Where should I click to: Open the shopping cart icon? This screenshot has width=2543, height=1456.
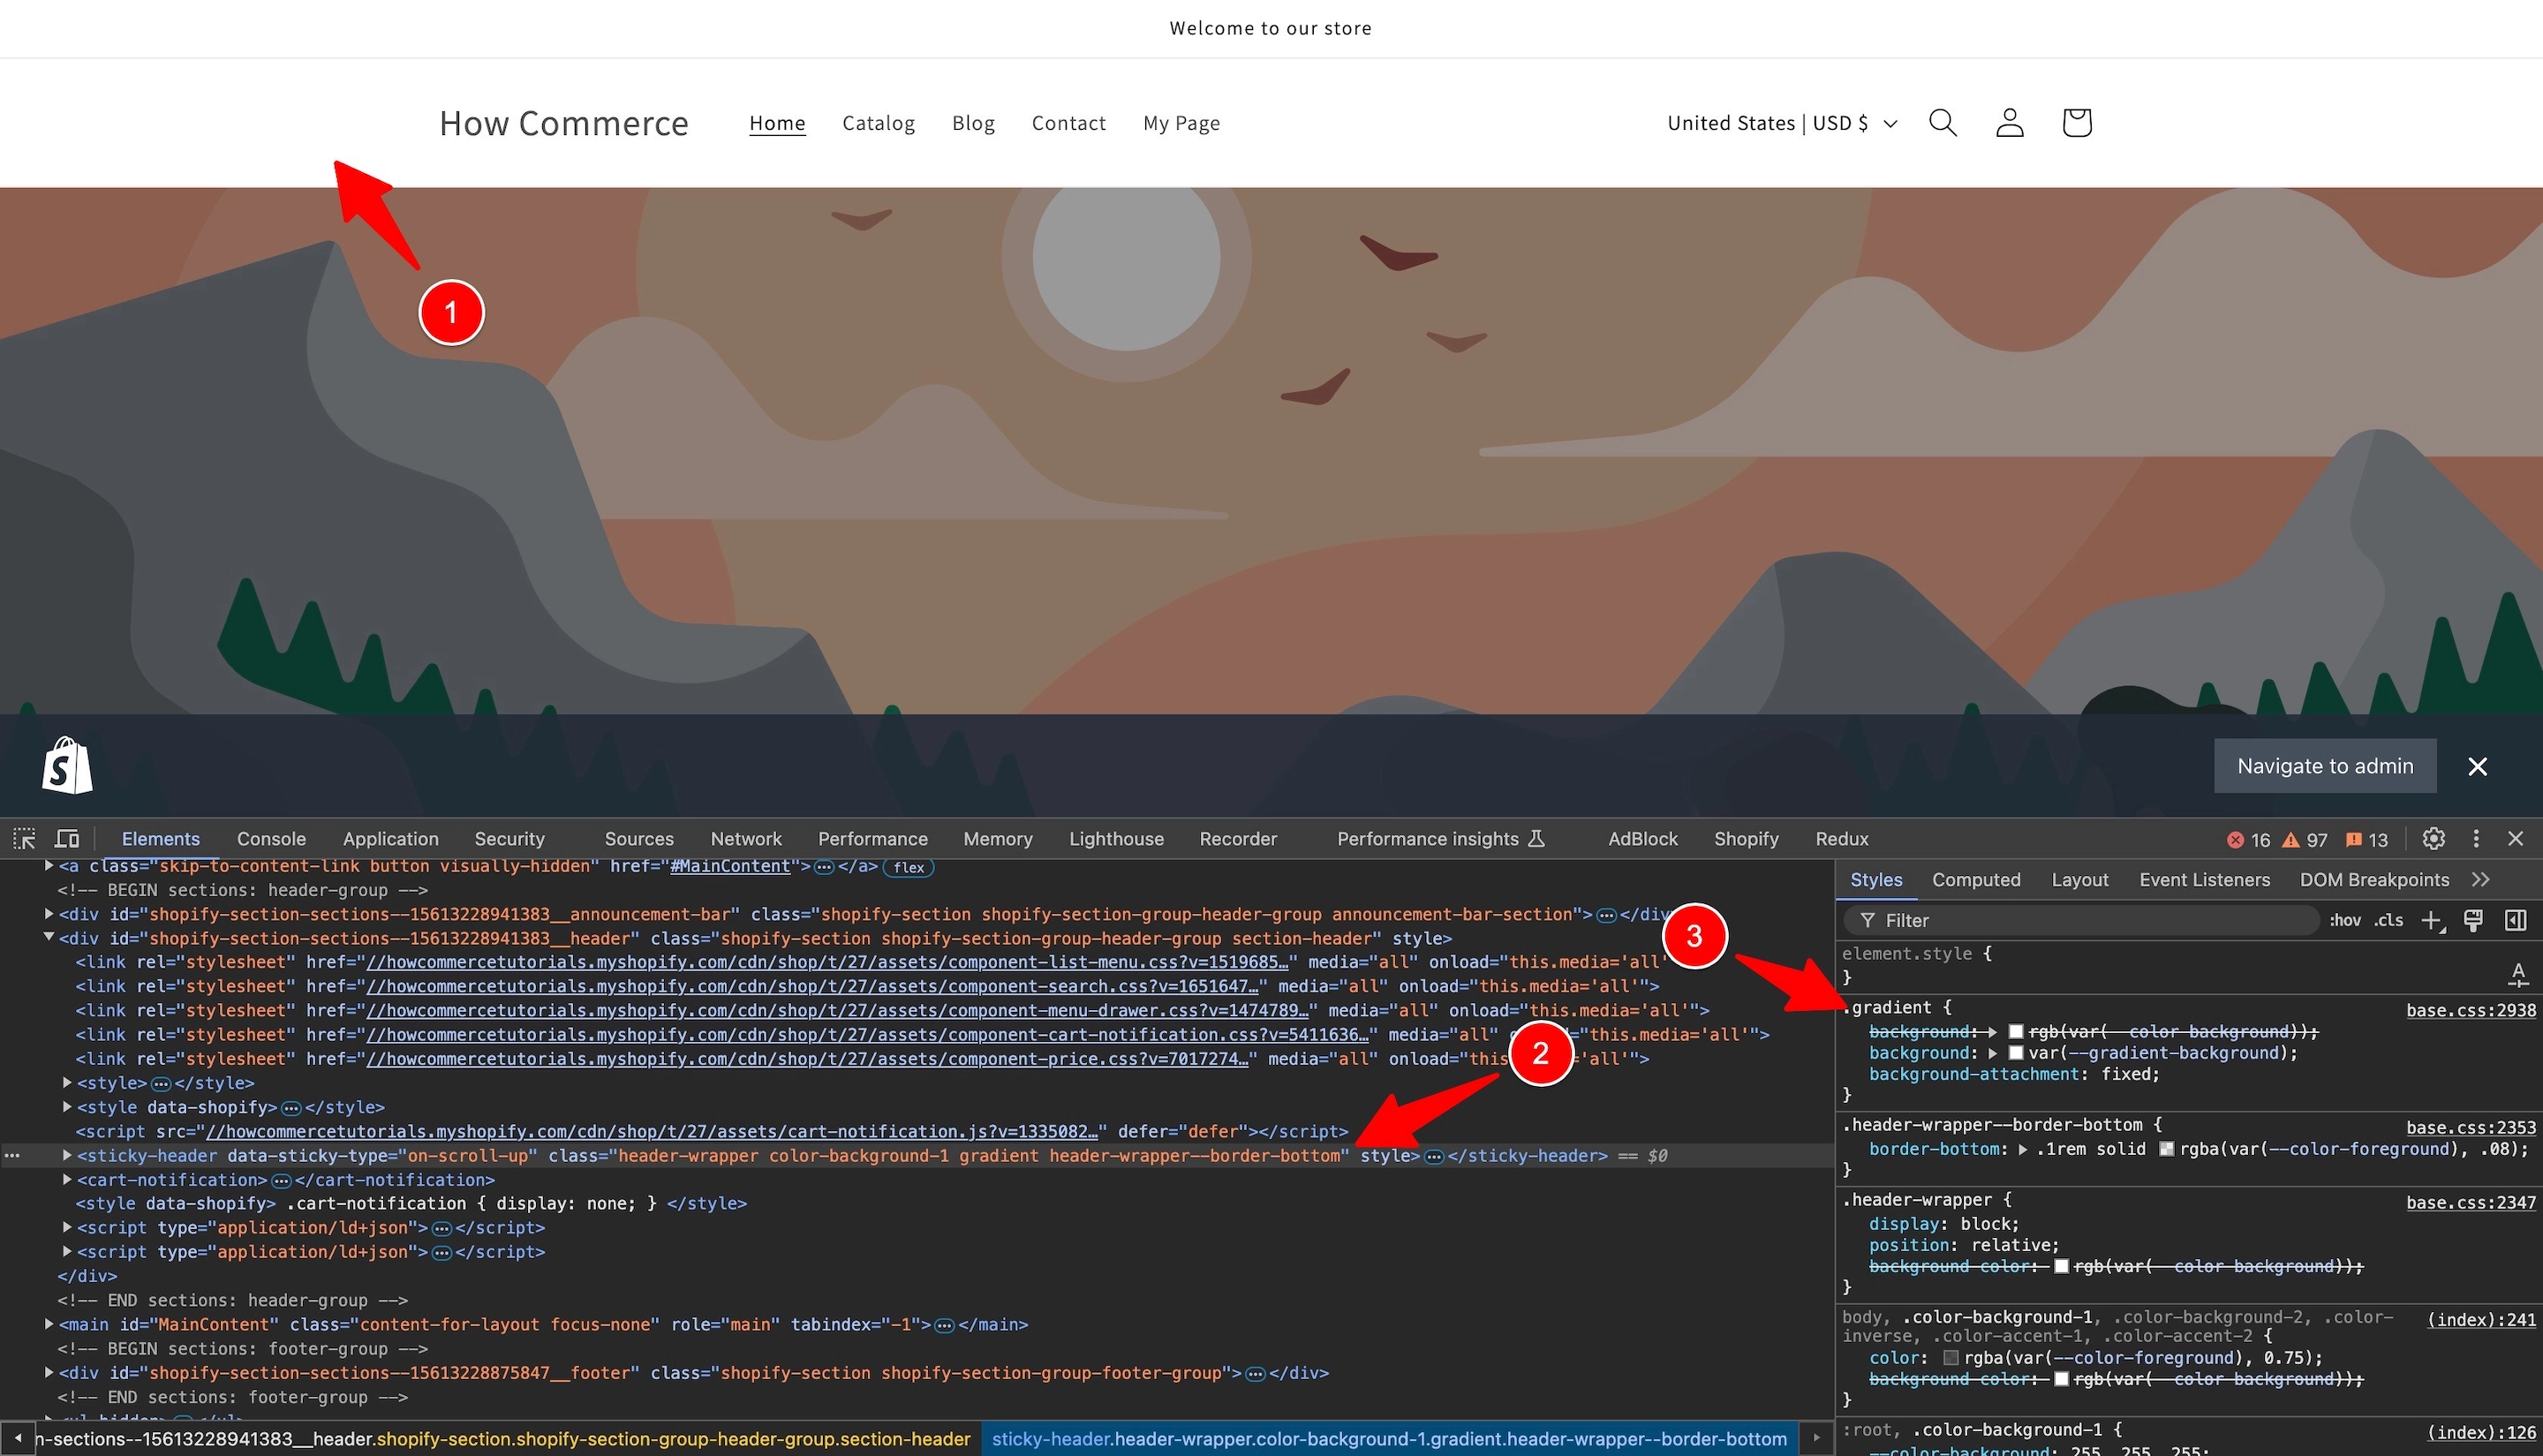2077,122
